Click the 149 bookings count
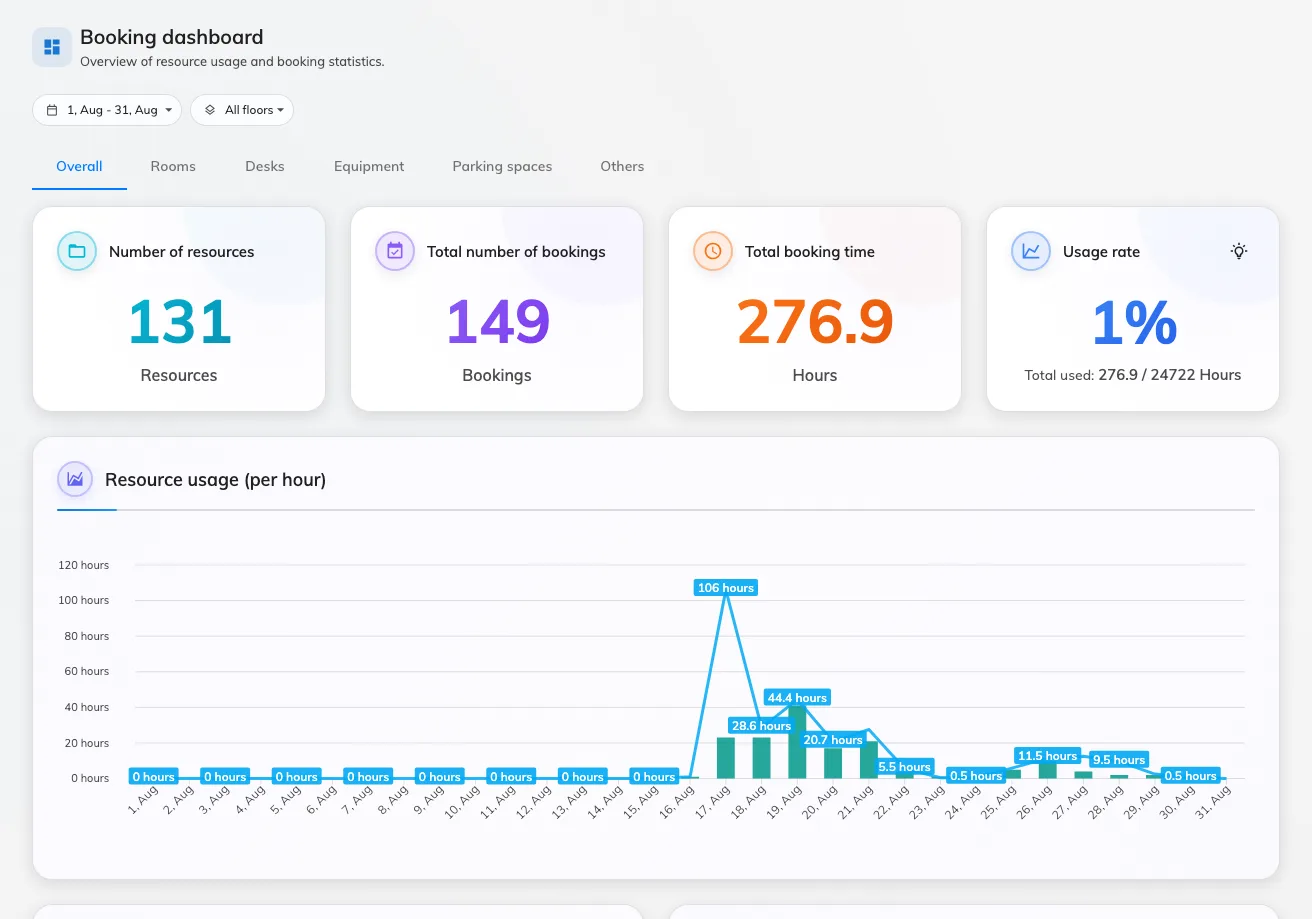Image resolution: width=1312 pixels, height=919 pixels. (x=497, y=322)
